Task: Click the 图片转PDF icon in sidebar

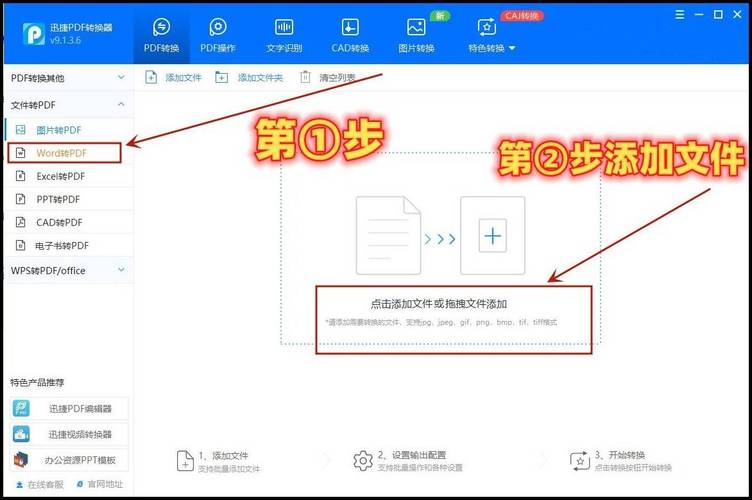Action: (21, 129)
